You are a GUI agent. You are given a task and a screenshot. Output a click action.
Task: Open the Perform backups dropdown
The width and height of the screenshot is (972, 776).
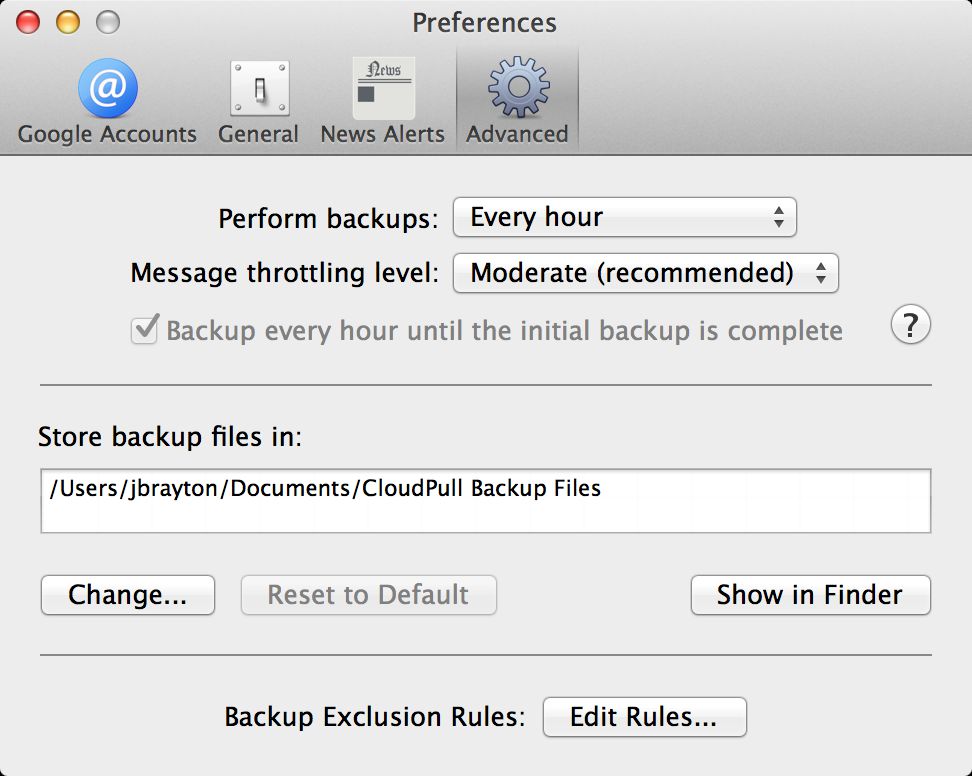[x=625, y=218]
